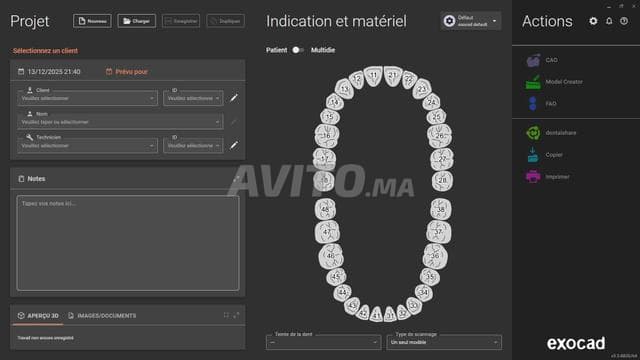The height and width of the screenshot is (360, 640).
Task: Select tooth 38 on the chart
Action: (441, 209)
